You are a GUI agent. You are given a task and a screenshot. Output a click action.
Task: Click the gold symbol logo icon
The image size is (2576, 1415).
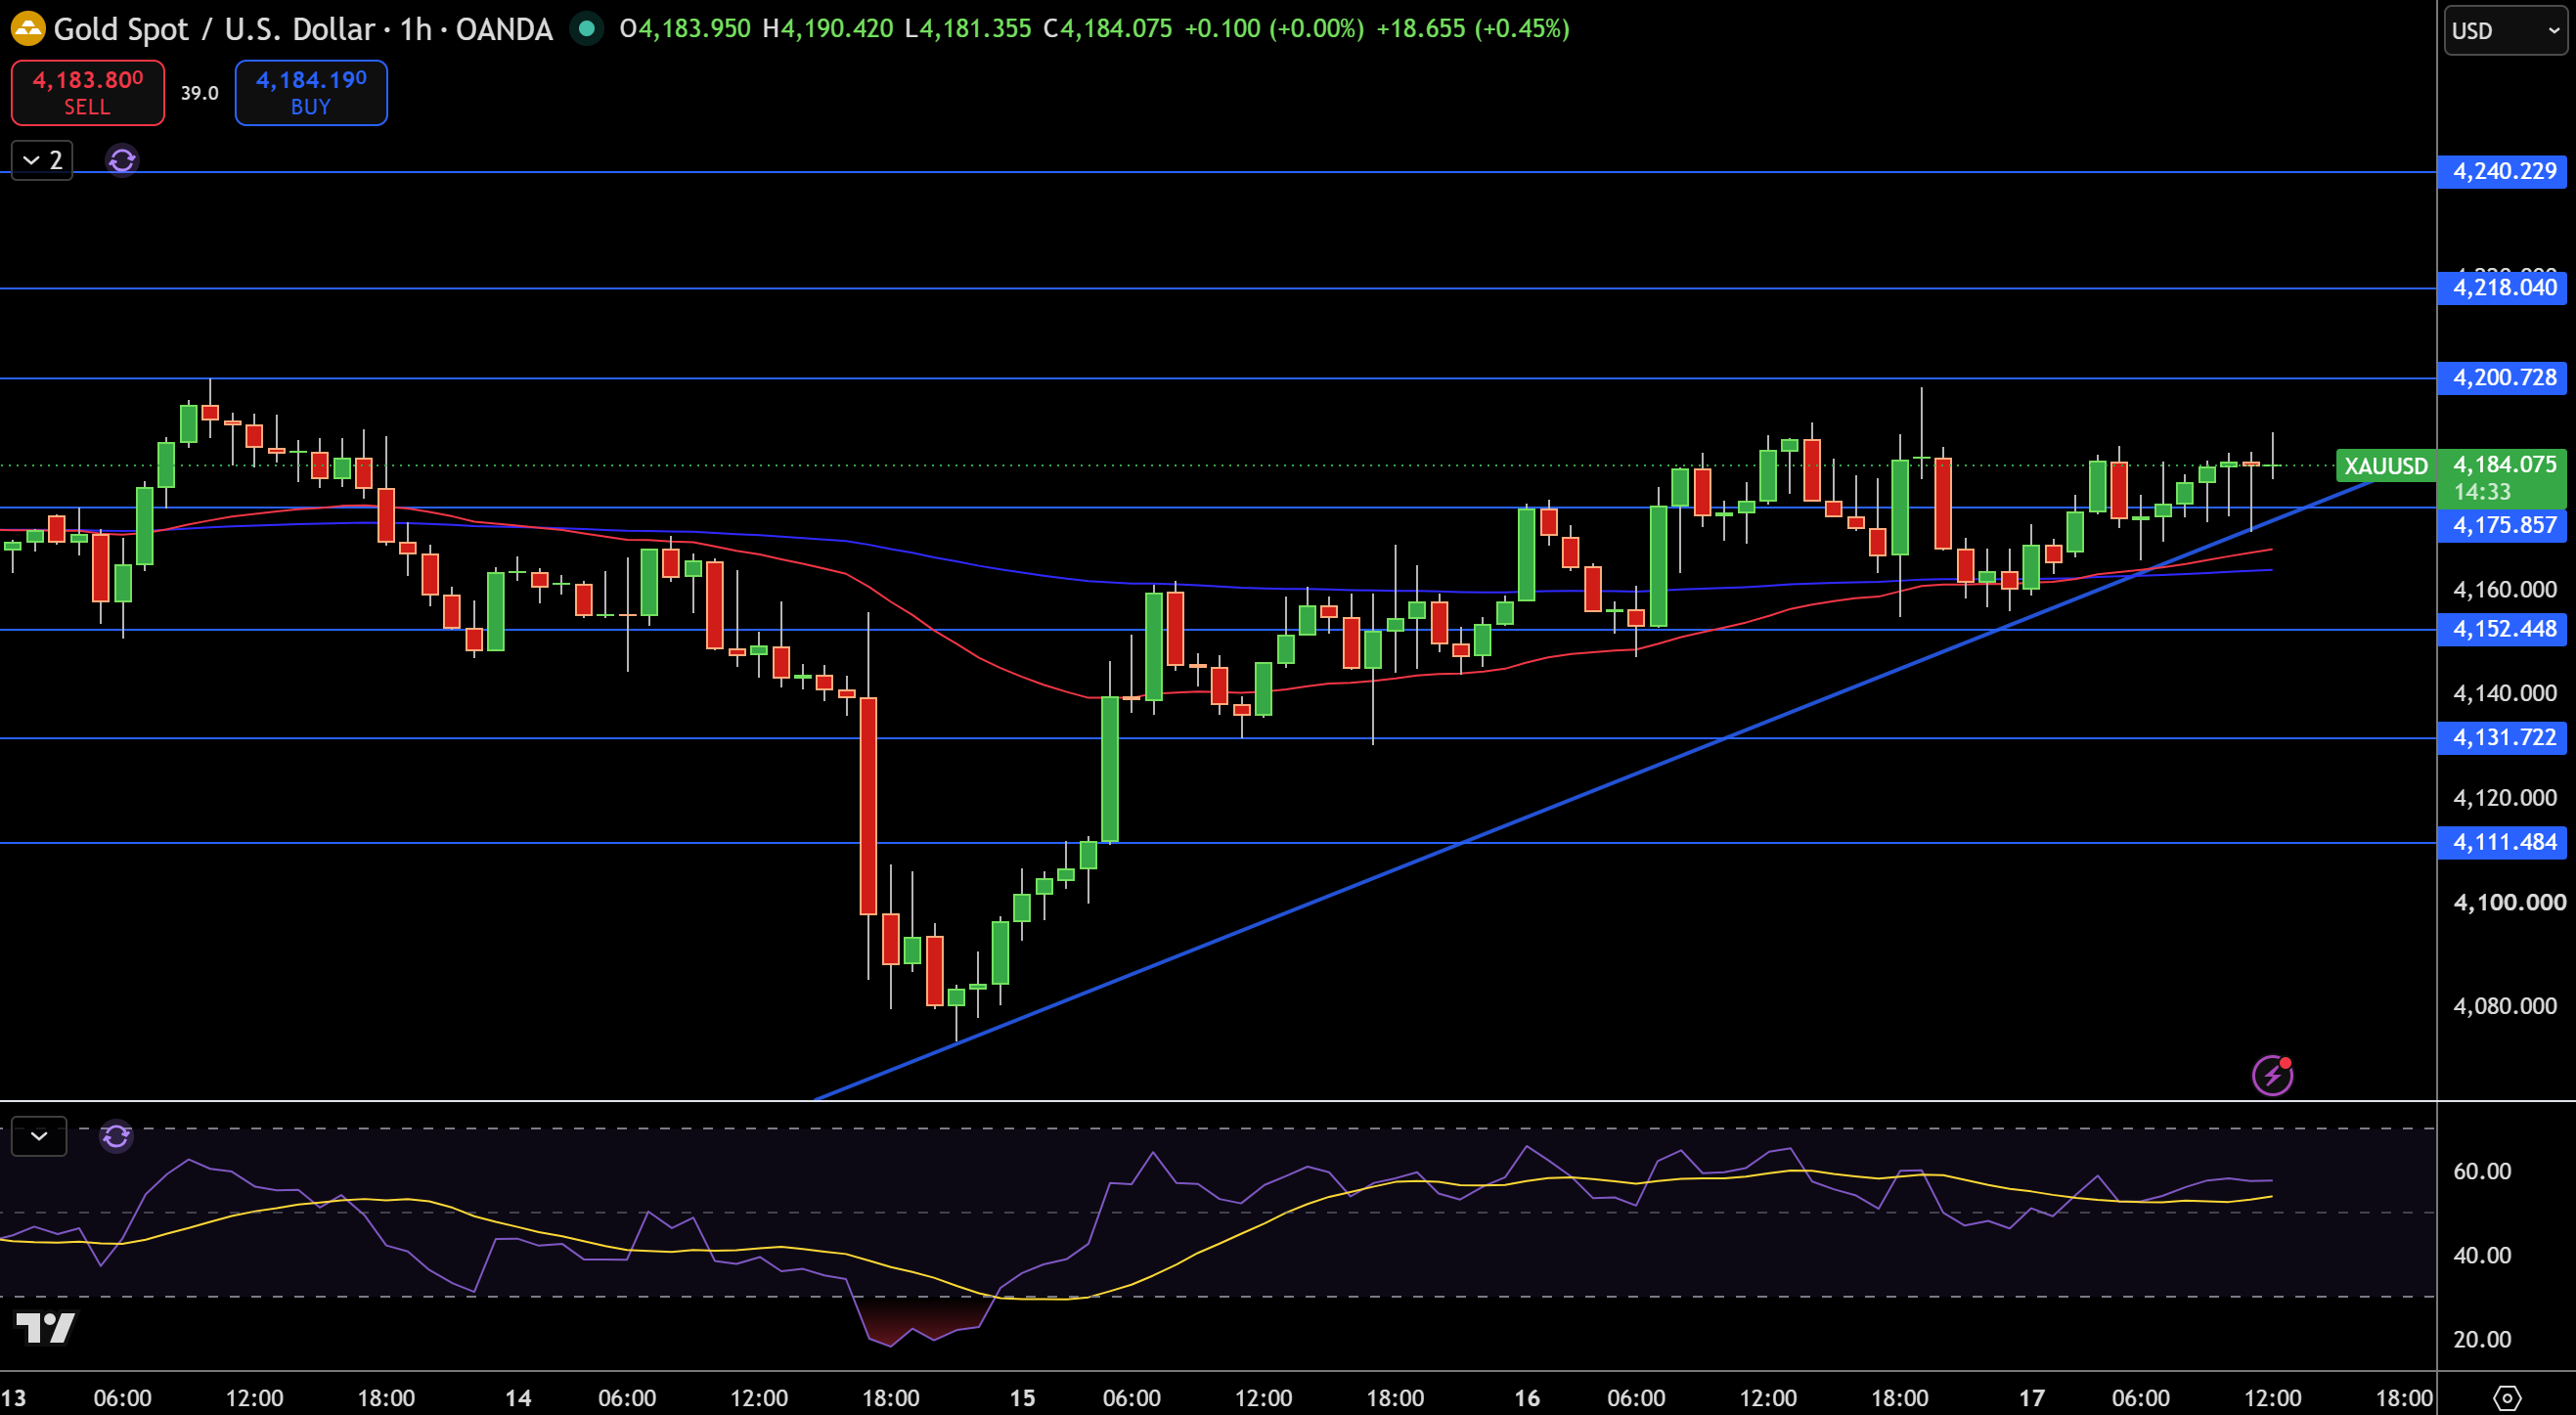point(28,28)
